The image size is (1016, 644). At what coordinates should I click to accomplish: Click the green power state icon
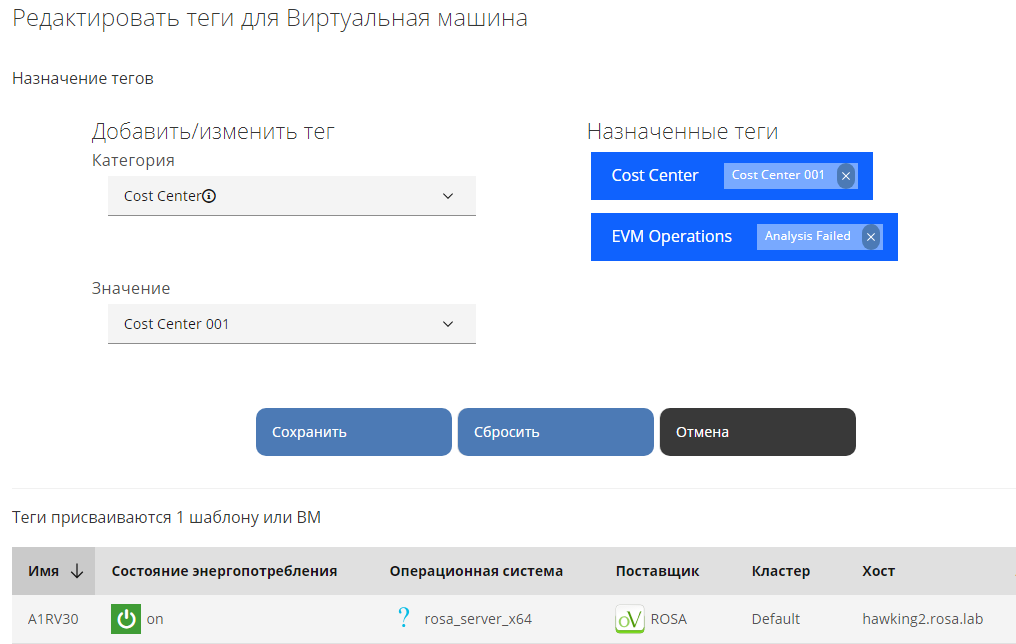125,619
